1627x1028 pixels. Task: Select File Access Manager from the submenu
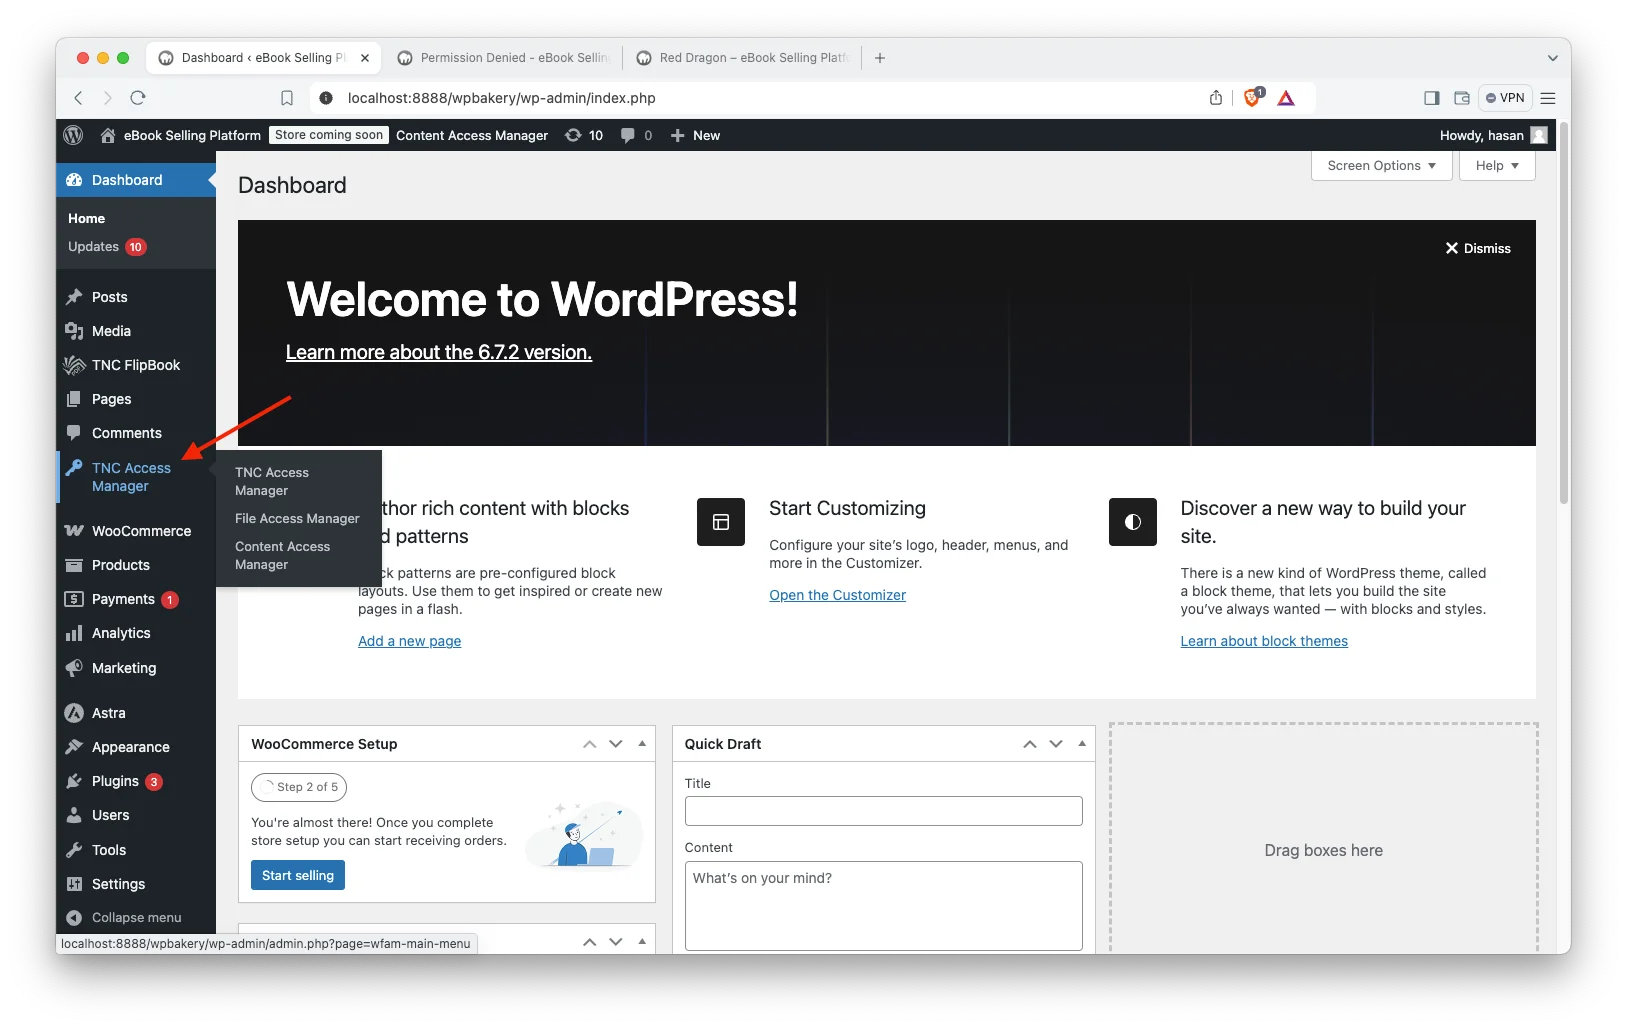(x=297, y=518)
